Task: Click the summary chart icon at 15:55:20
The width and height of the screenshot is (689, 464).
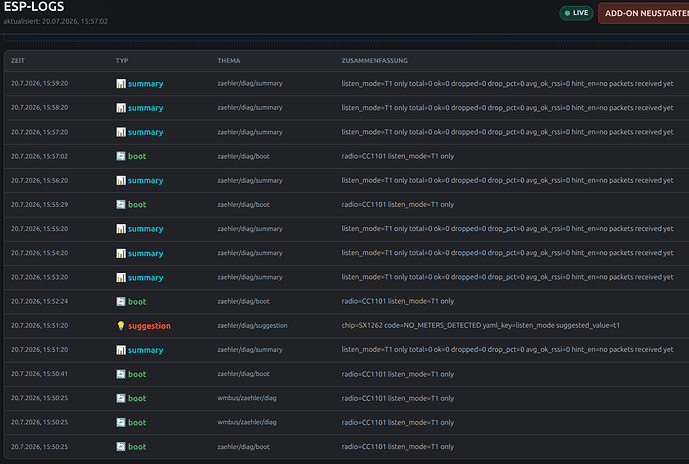Action: (x=121, y=228)
